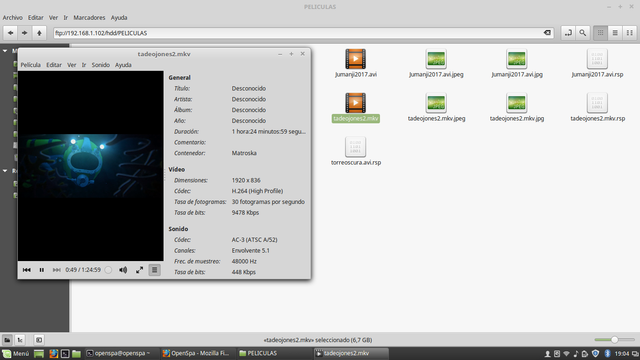640x360 pixels.
Task: Enter fullscreen in the video player
Action: click(x=140, y=270)
